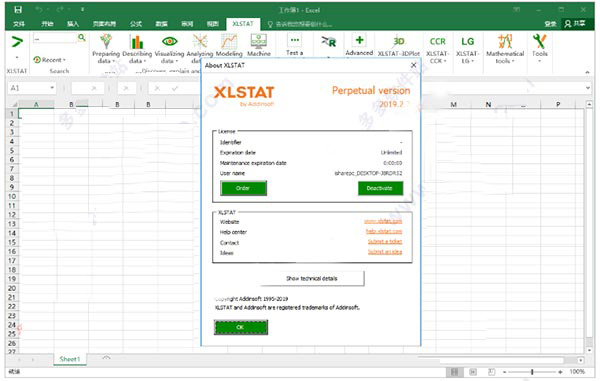
Task: Click the green OK button
Action: pyautogui.click(x=241, y=327)
